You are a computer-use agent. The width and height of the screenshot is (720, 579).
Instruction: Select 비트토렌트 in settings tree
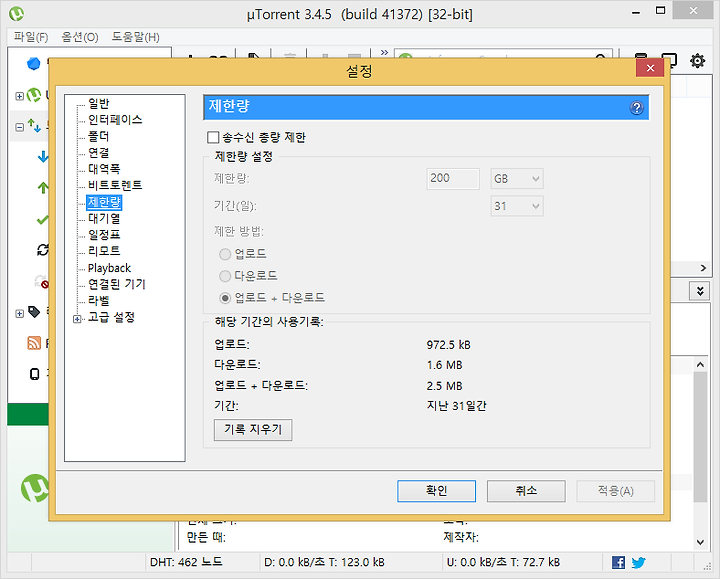point(115,185)
